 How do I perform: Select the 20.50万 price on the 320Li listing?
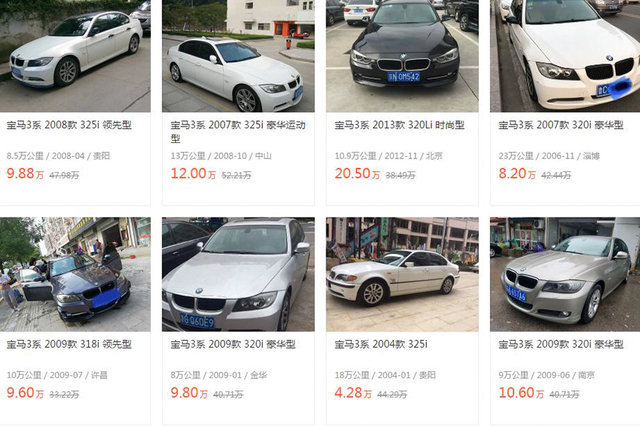pyautogui.click(x=357, y=173)
